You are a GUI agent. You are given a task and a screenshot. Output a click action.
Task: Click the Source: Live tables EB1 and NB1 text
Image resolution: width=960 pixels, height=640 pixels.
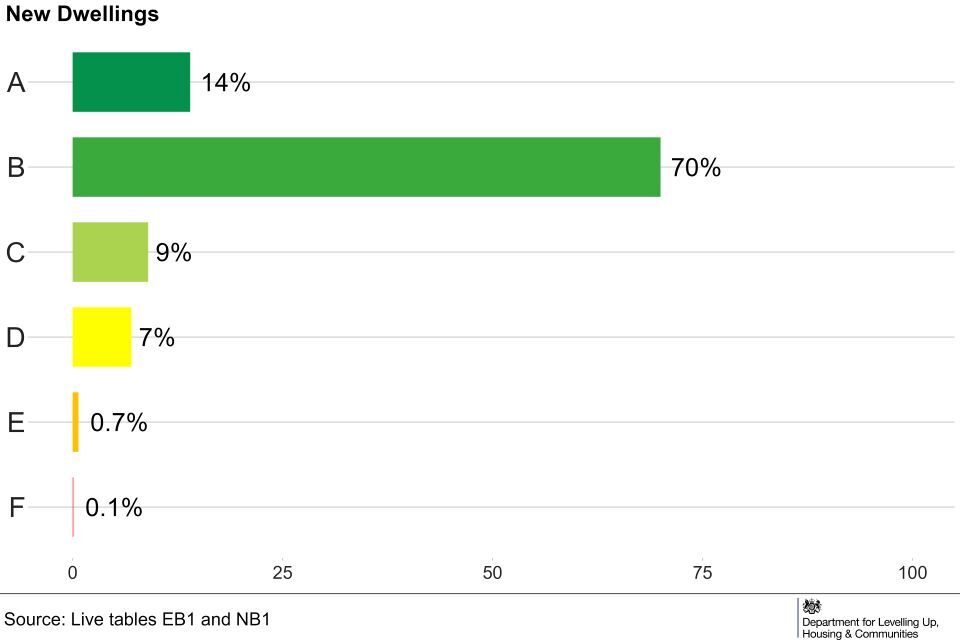(137, 619)
